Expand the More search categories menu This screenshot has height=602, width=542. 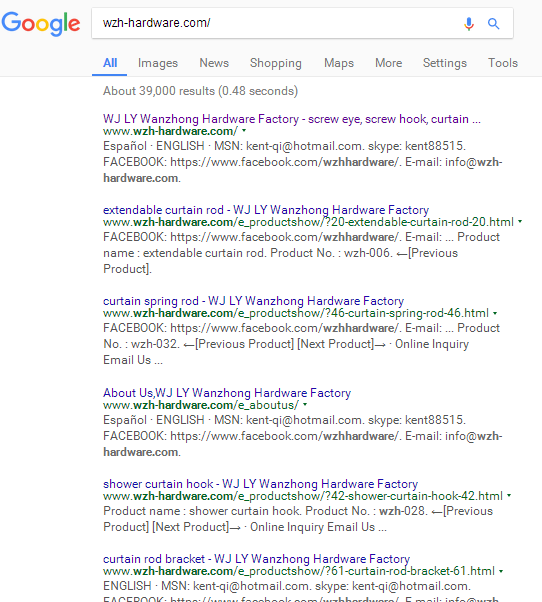coord(388,63)
